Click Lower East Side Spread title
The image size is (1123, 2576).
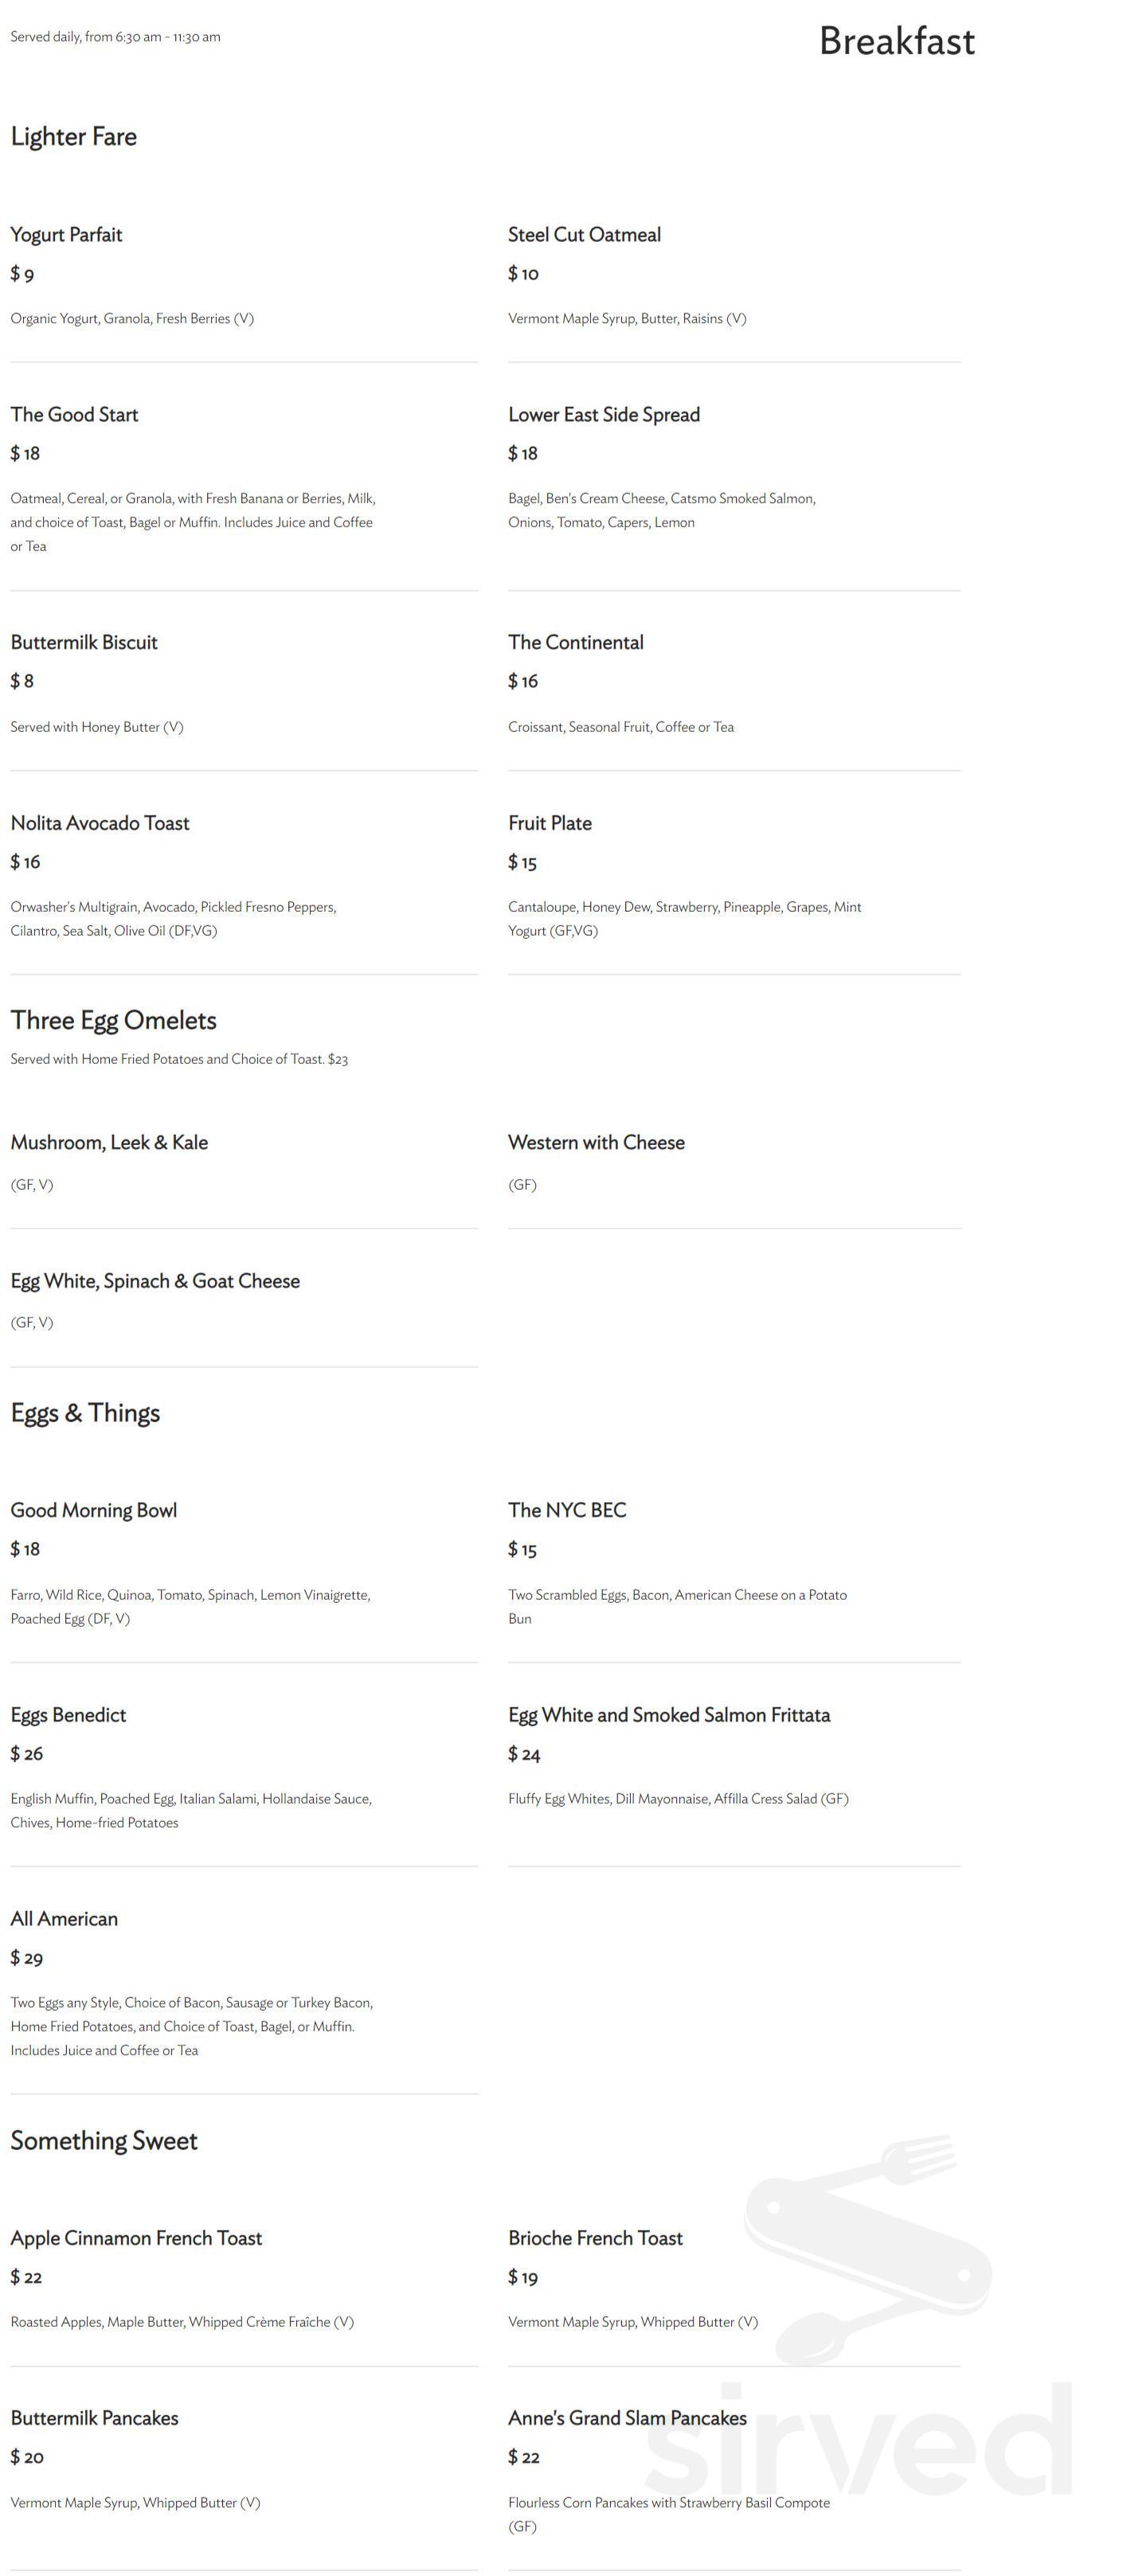pyautogui.click(x=603, y=415)
